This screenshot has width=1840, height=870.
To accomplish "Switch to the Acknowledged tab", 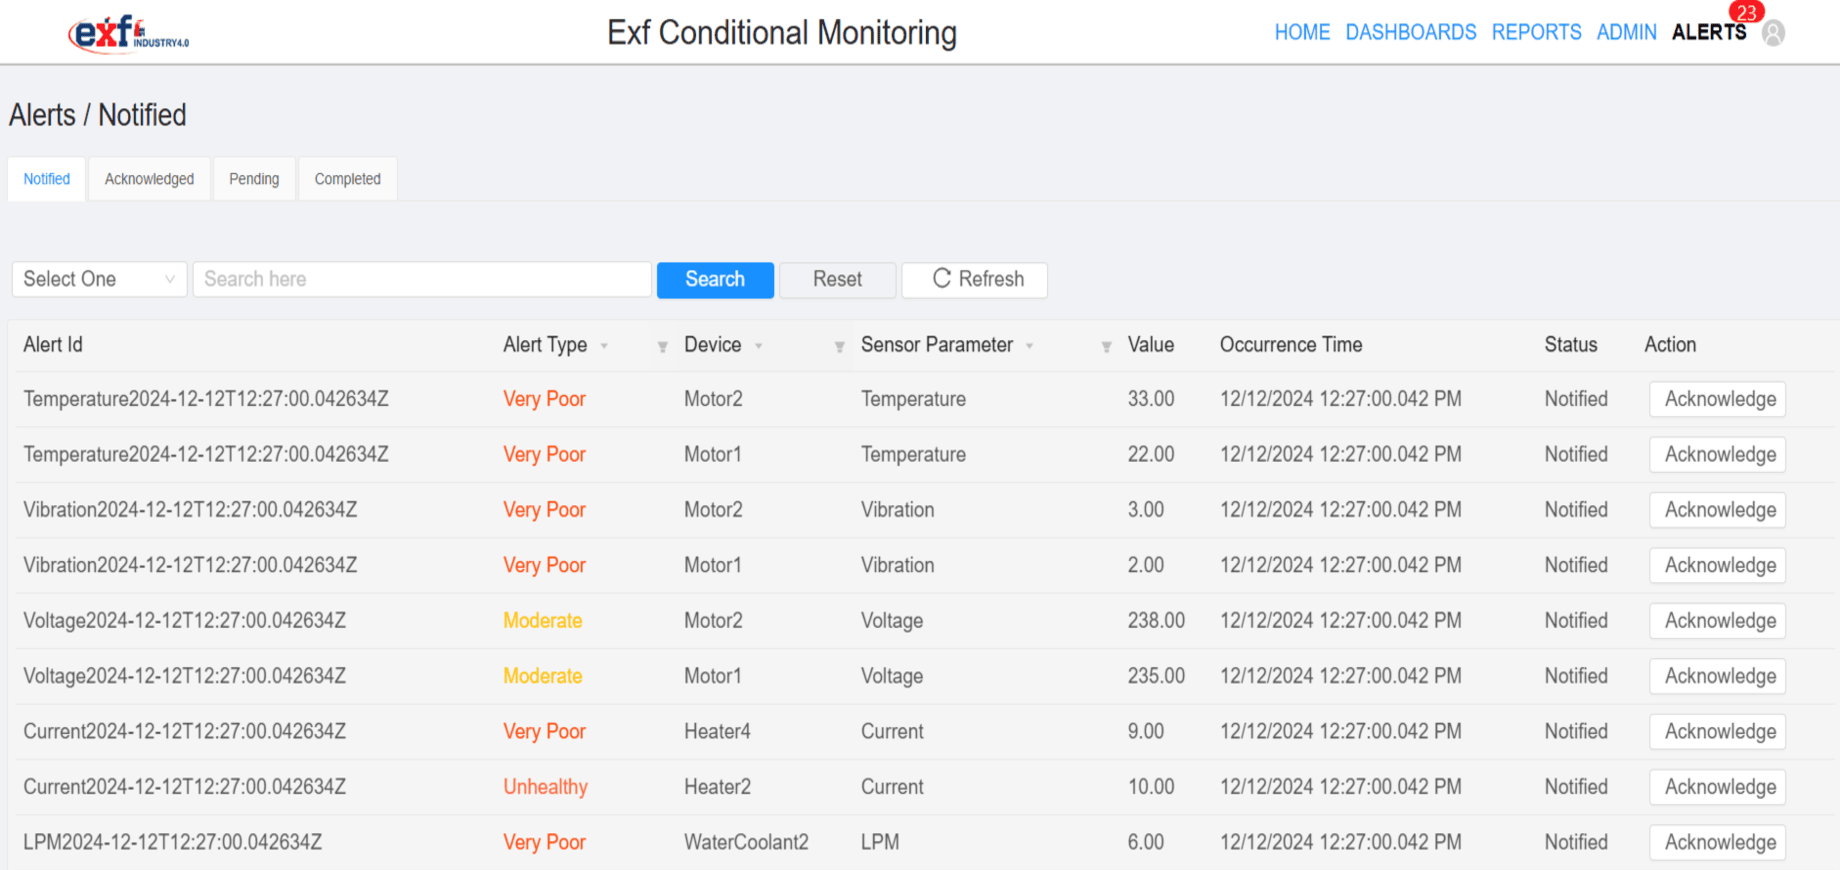I will 149,179.
